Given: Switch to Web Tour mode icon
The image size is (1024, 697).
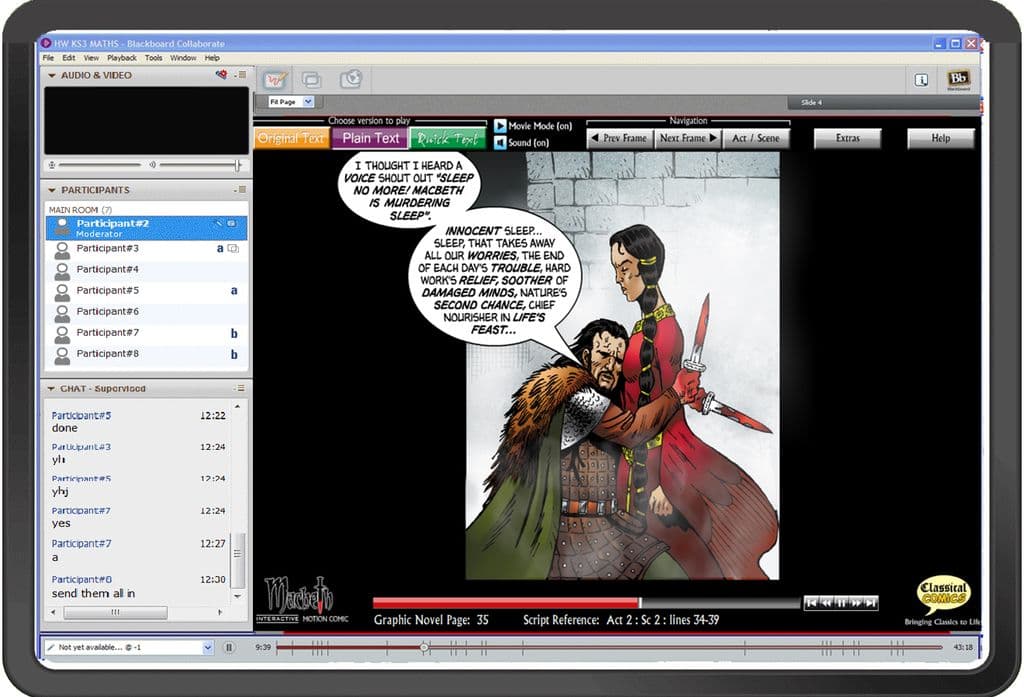Looking at the screenshot, I should 351,79.
